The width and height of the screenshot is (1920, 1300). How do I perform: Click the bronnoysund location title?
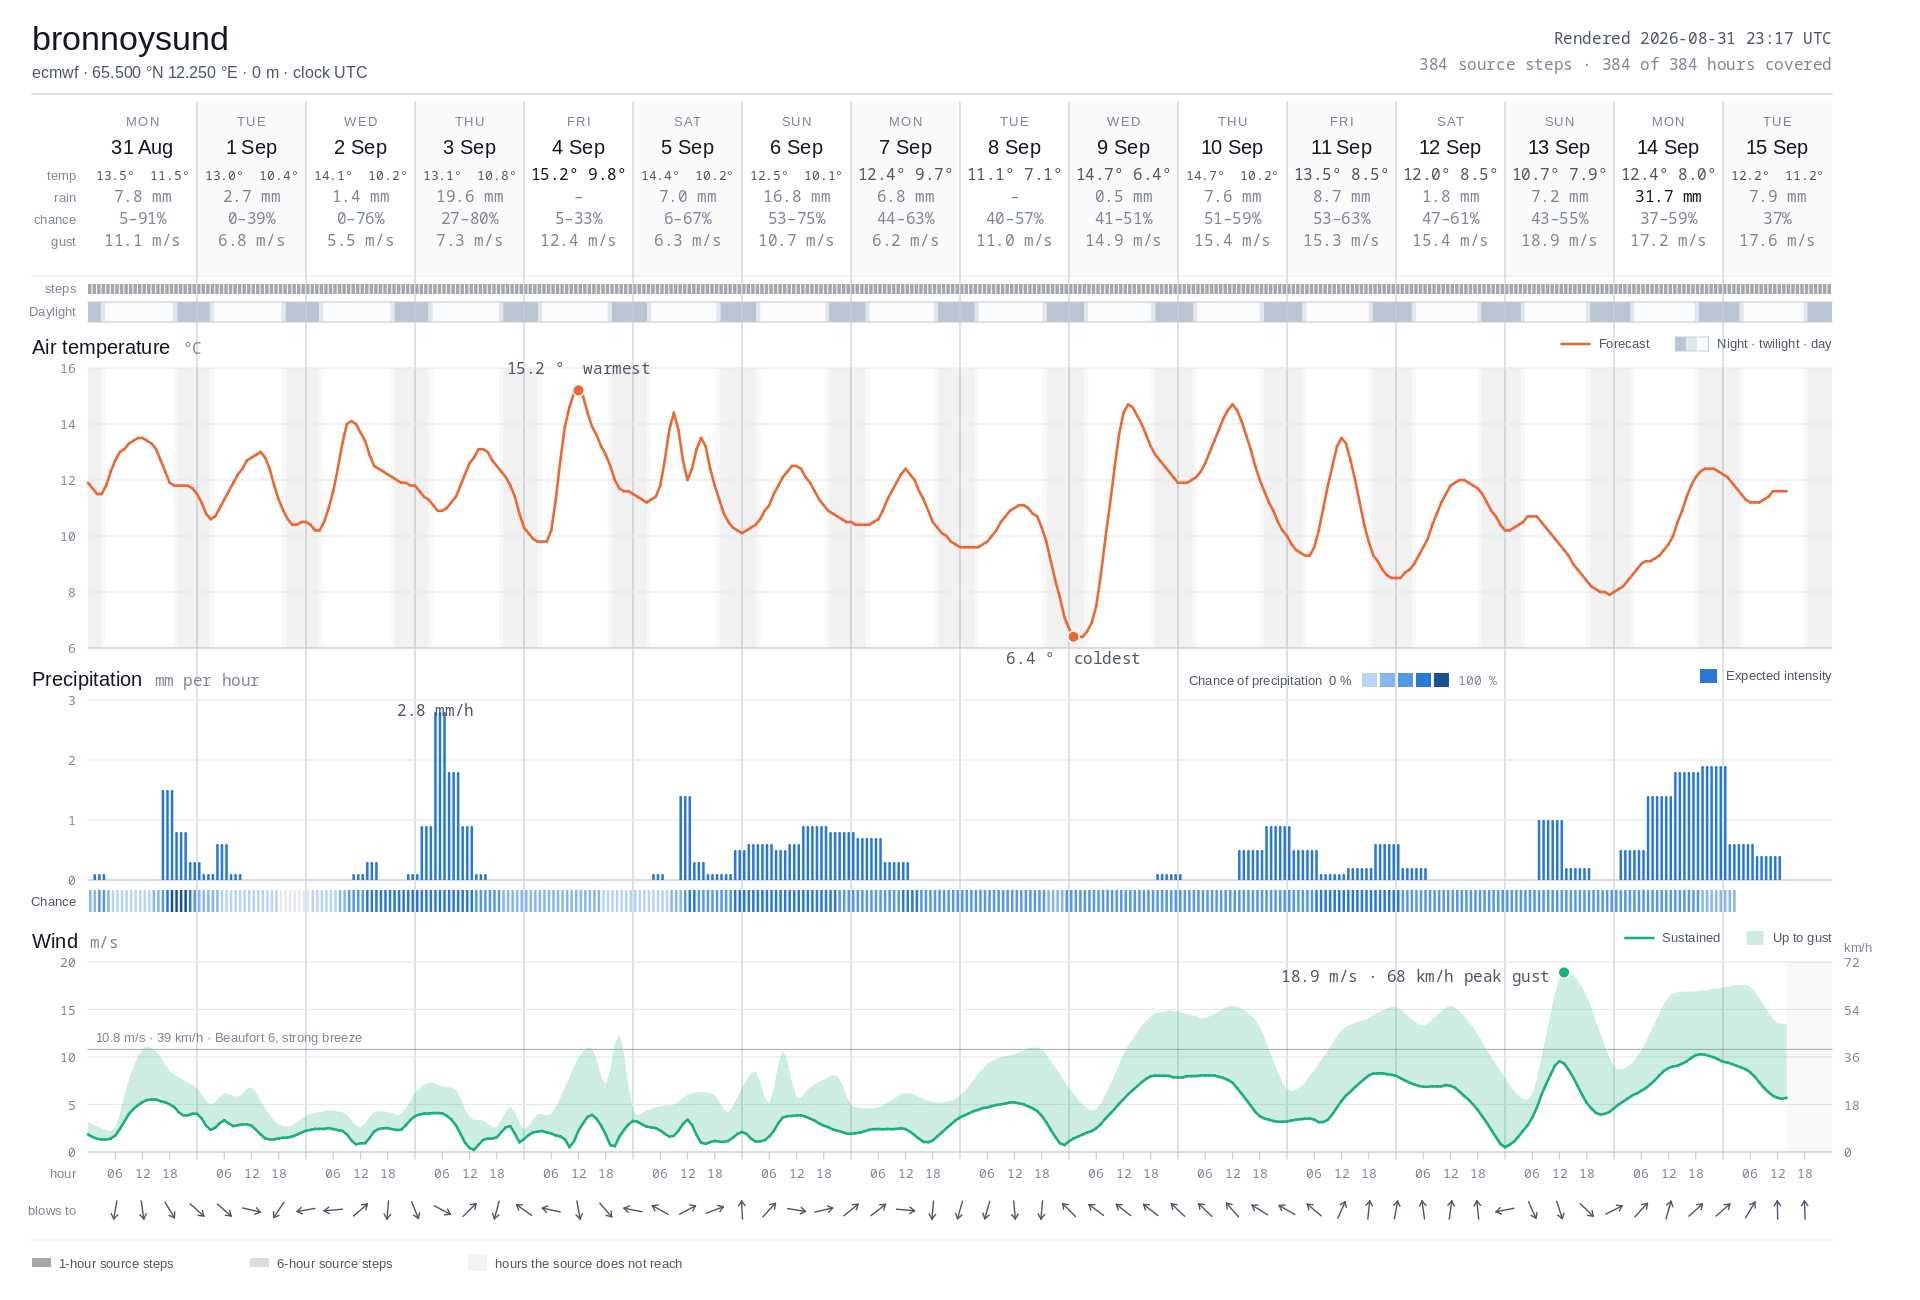point(130,39)
